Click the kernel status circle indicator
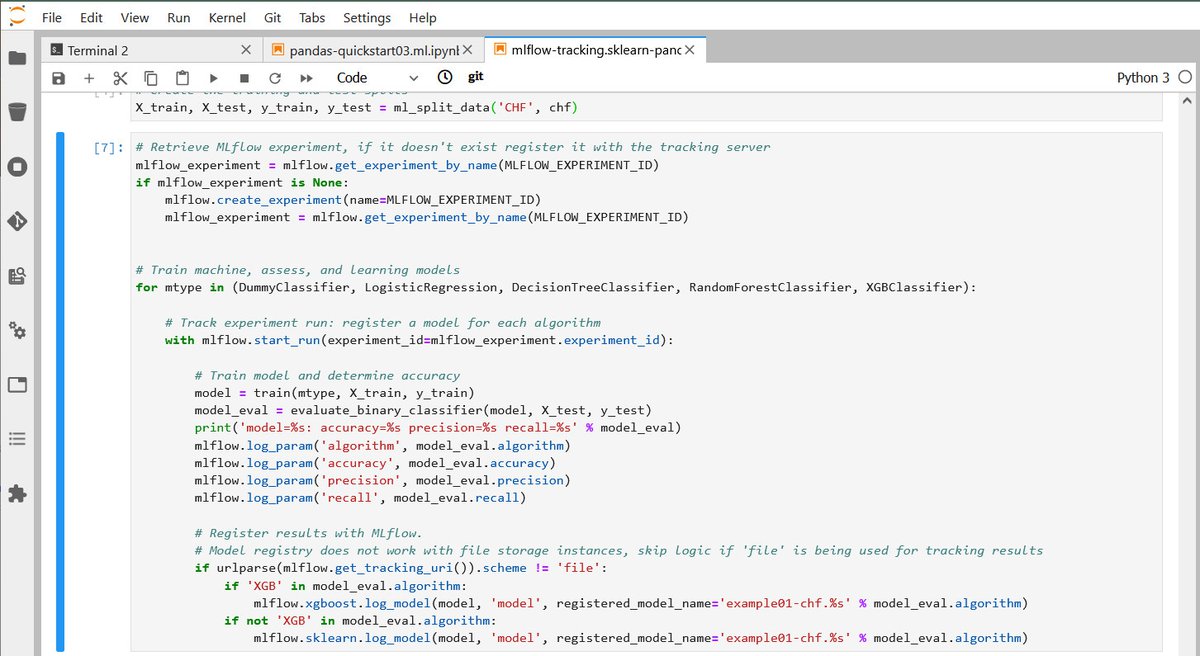Screen dimensions: 1200x656 click(1185, 76)
